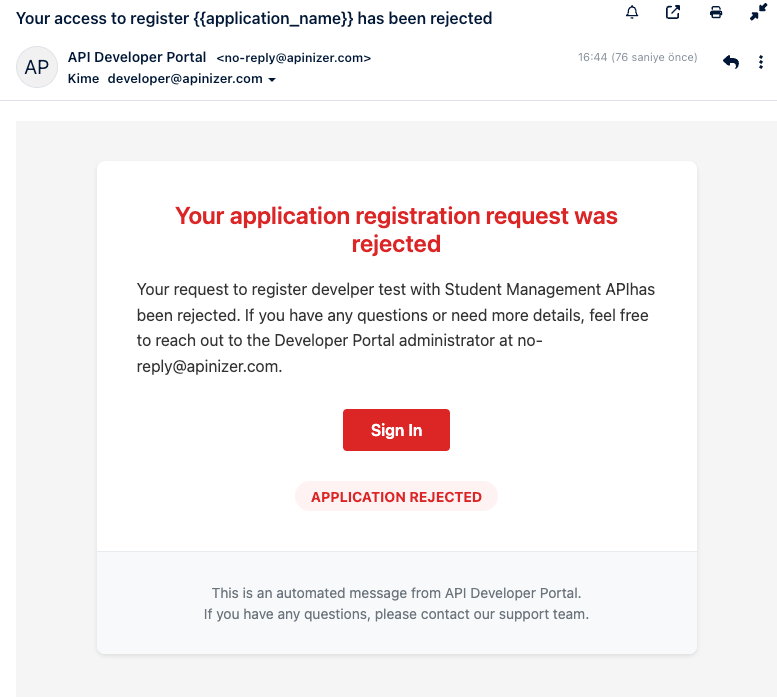Click the email subject line
777x697 pixels.
(x=254, y=18)
